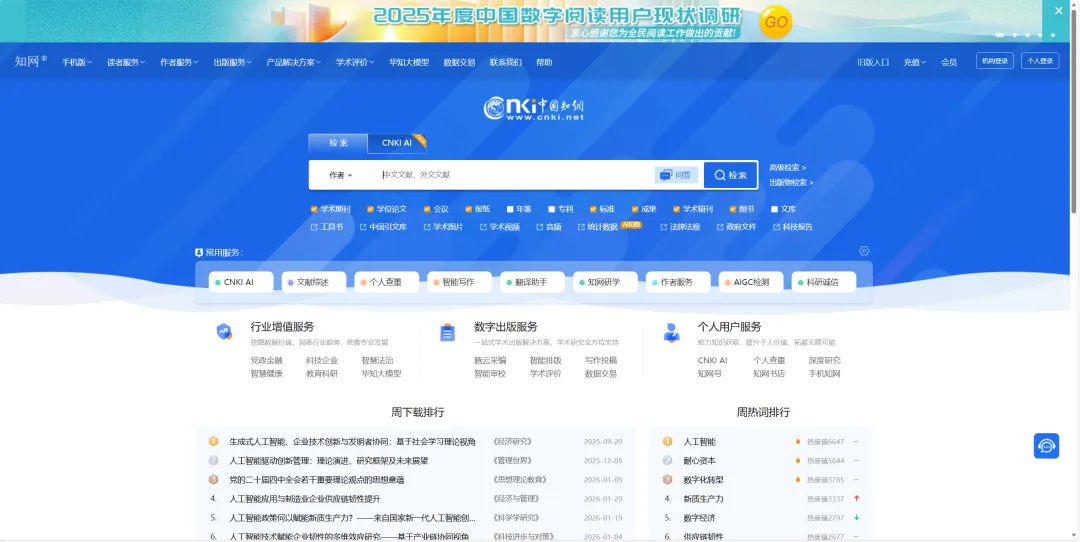This screenshot has width=1080, height=542.
Task: Expand the 手机版 menu
Action: [x=76, y=62]
